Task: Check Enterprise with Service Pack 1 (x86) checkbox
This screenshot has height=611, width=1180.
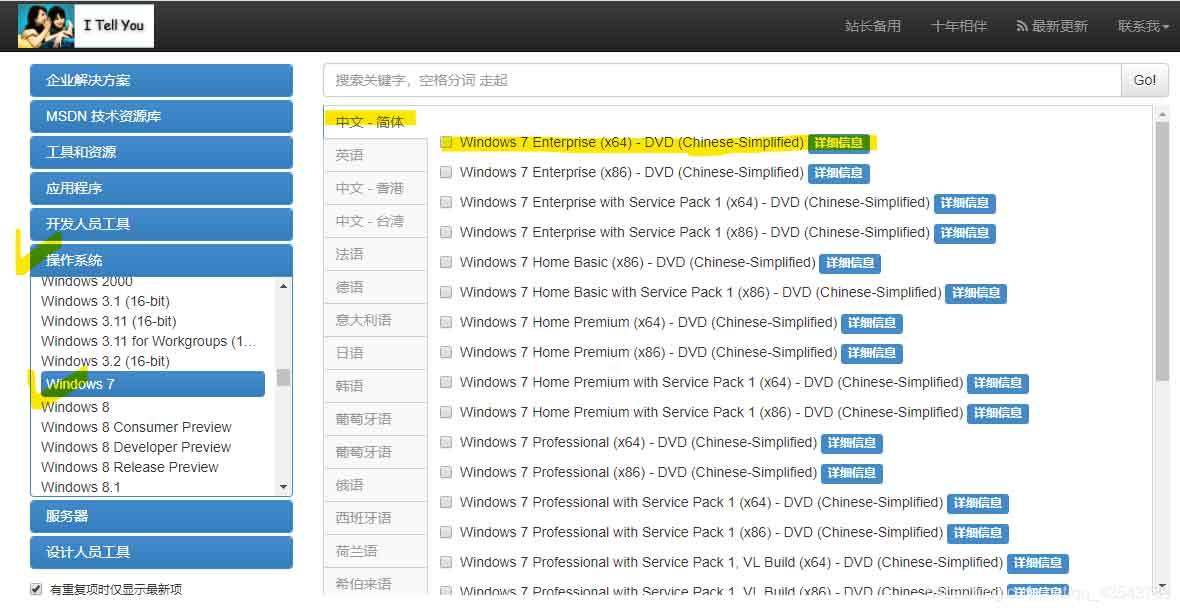Action: tap(446, 233)
